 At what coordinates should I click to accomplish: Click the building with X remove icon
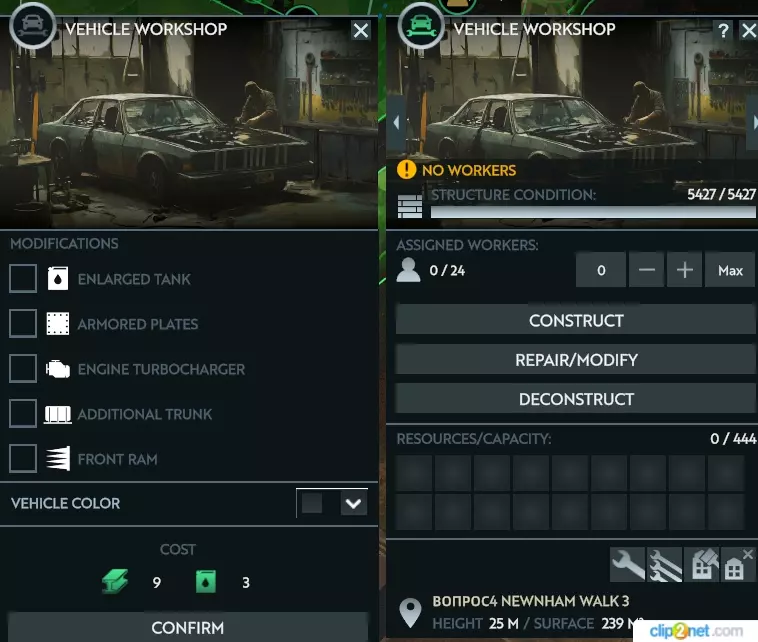point(738,565)
